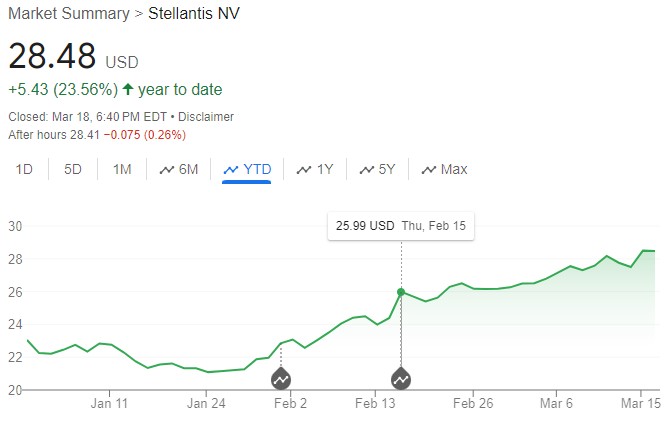Click the trend icon beside Max
This screenshot has height=426, width=671.
click(429, 170)
